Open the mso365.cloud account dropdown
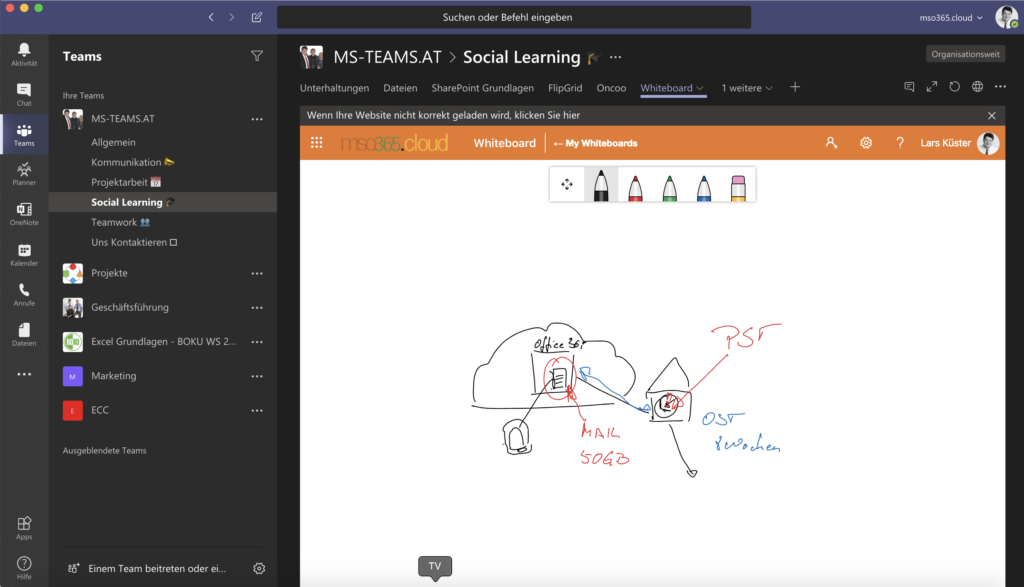Image resolution: width=1024 pixels, height=587 pixels. [951, 18]
